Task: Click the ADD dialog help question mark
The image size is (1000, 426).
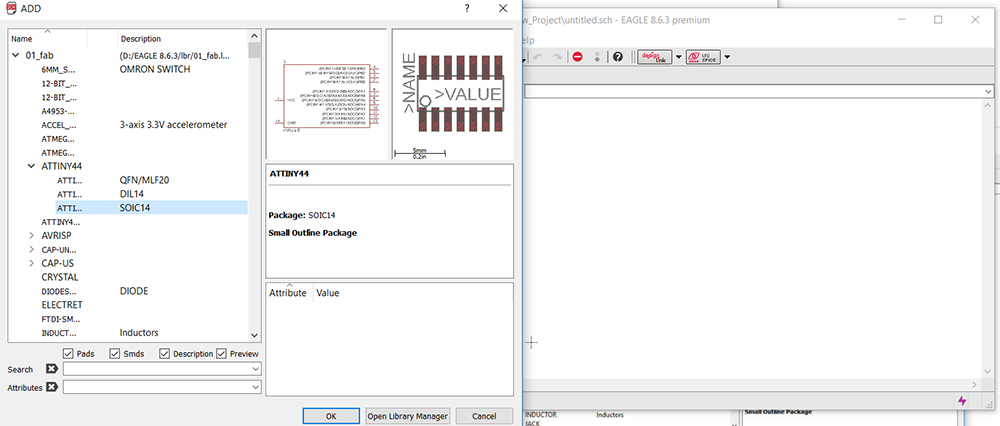Action: click(467, 8)
